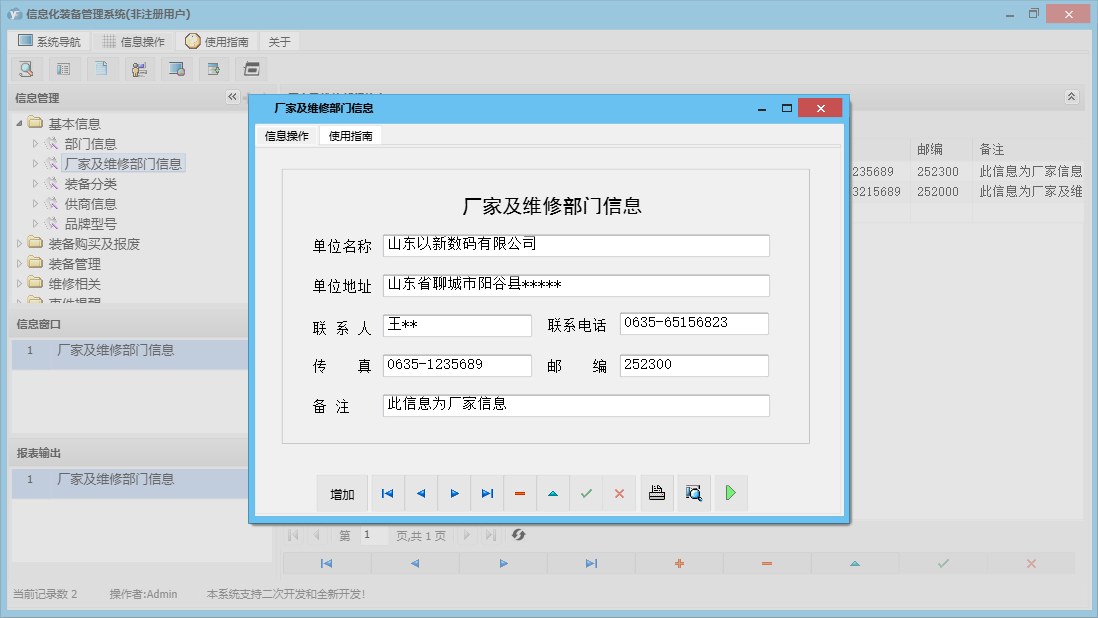Click the 增加 button to add record
This screenshot has width=1098, height=618.
pyautogui.click(x=343, y=493)
